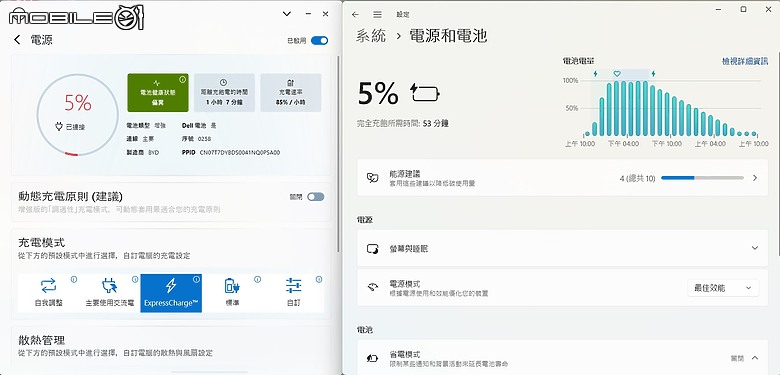Click the clock icon on the charge time tile
The height and width of the screenshot is (375, 780).
tap(223, 82)
